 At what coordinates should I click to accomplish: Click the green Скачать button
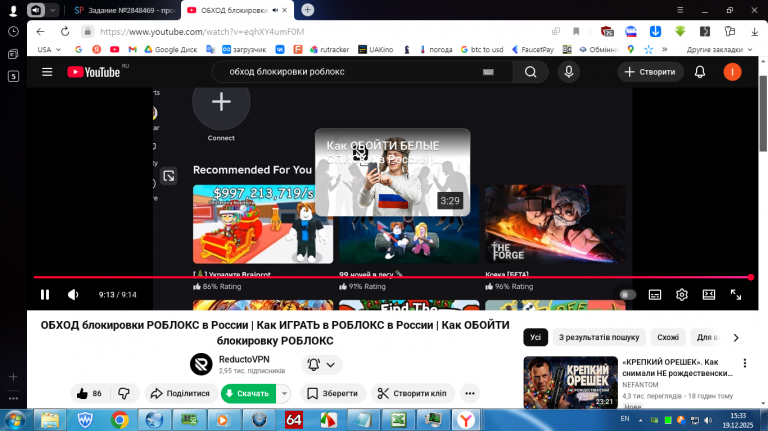click(248, 393)
